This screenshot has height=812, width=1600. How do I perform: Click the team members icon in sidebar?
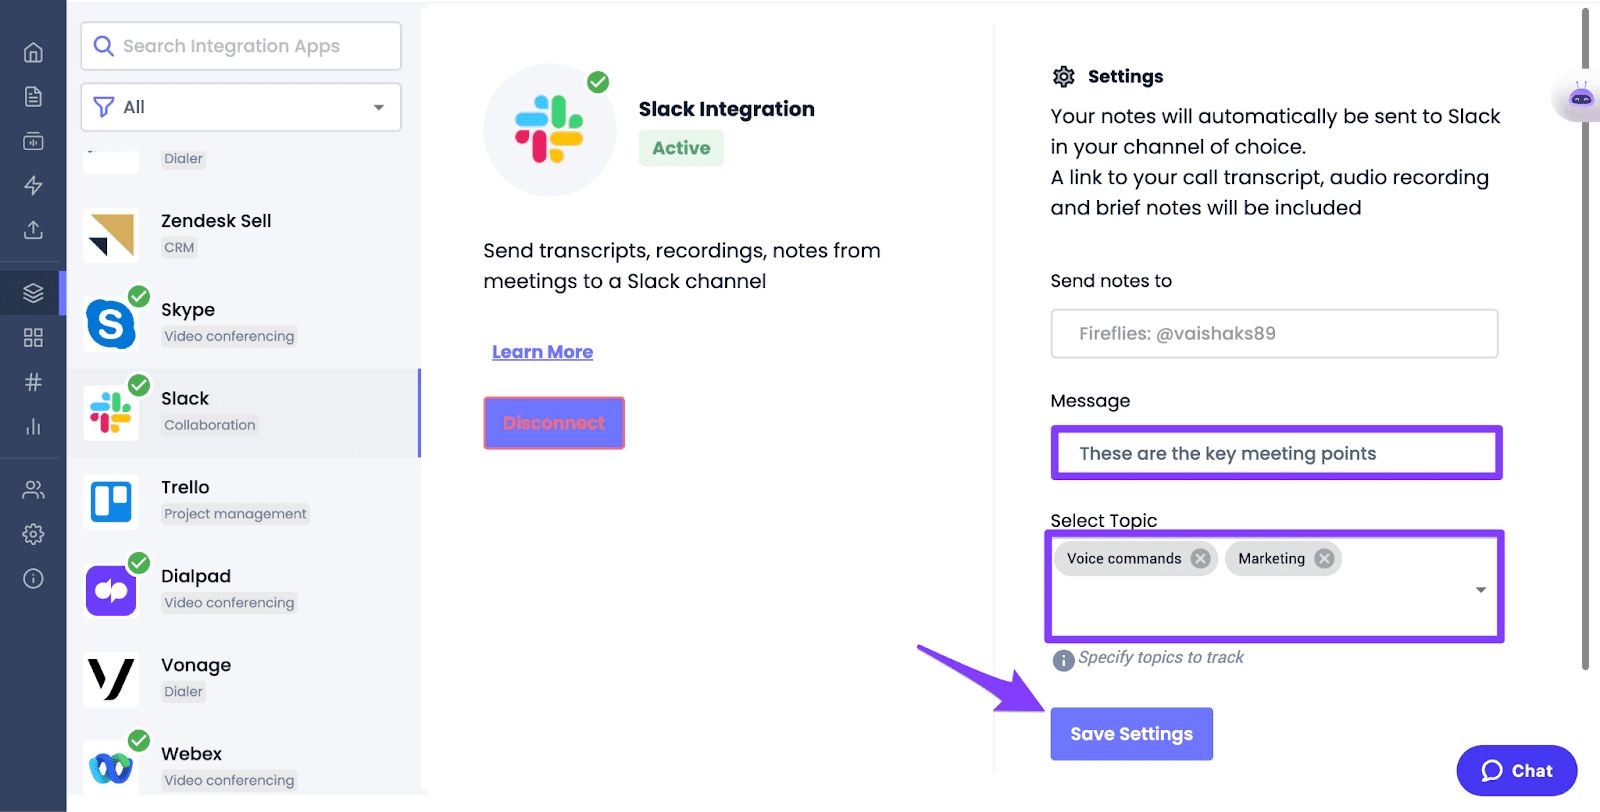pyautogui.click(x=33, y=489)
